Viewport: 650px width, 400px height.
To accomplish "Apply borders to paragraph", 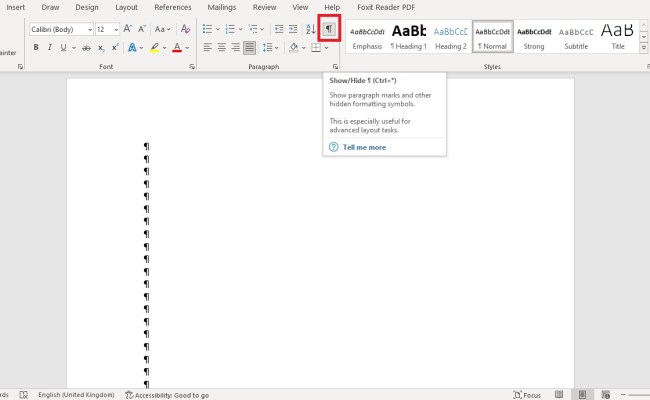I will (x=316, y=48).
